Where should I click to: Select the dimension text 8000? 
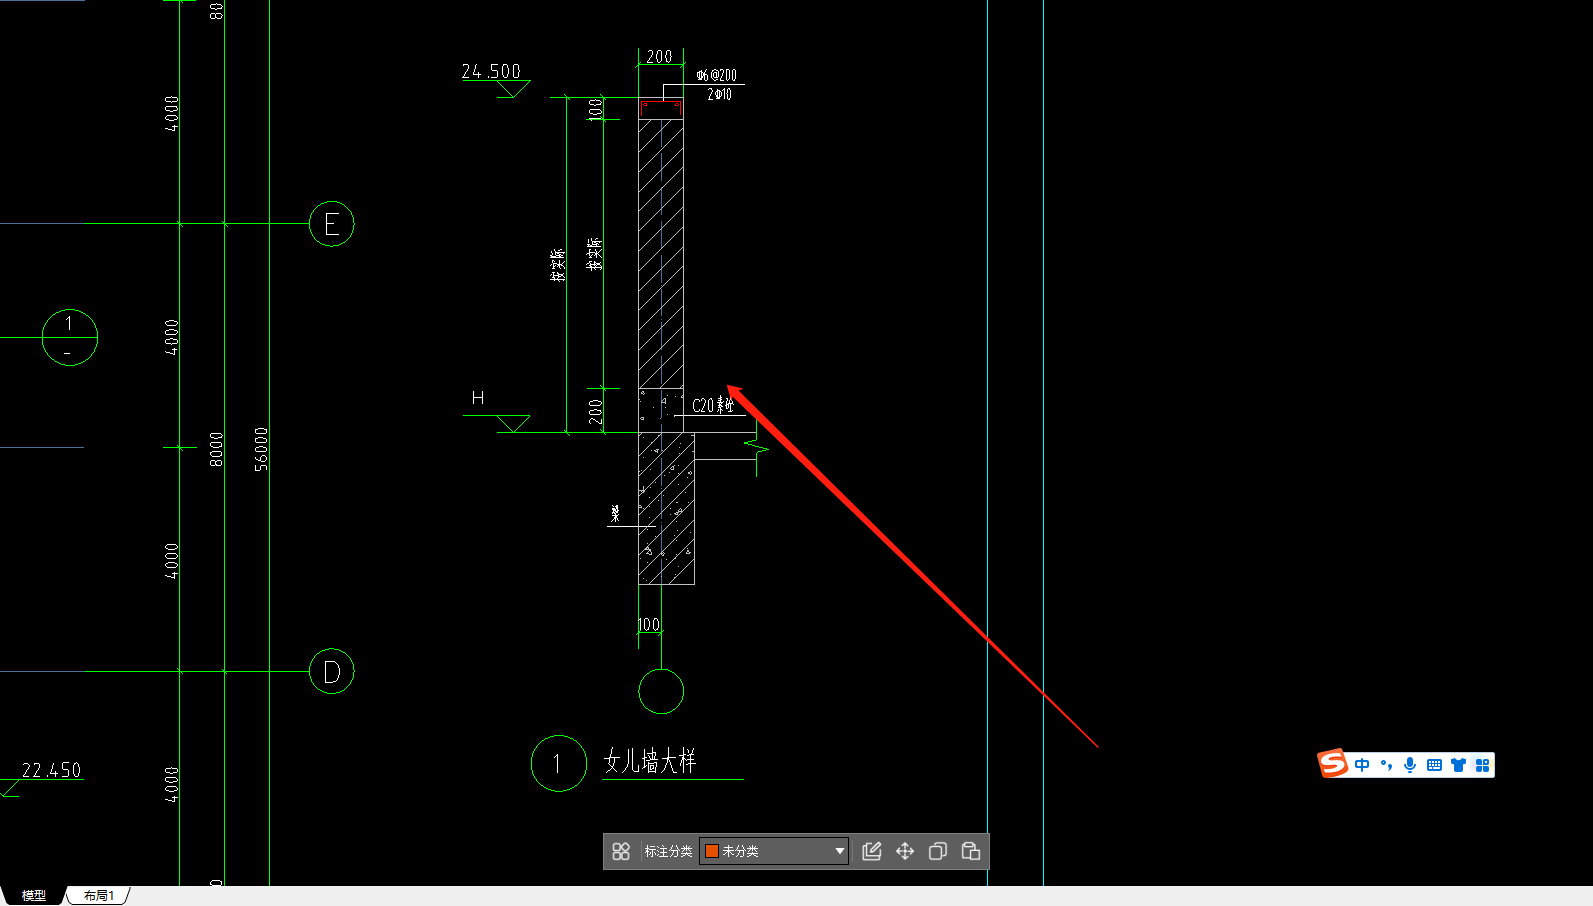point(216,449)
